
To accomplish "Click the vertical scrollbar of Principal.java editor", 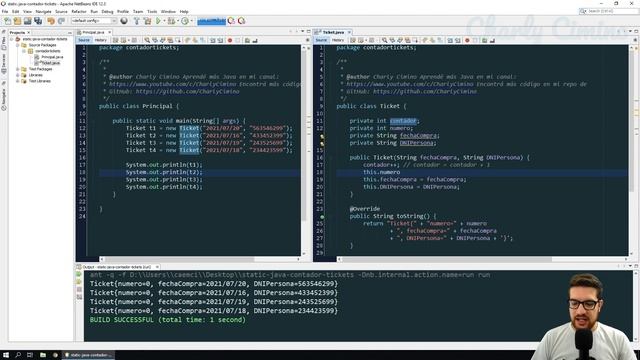I will [x=304, y=150].
